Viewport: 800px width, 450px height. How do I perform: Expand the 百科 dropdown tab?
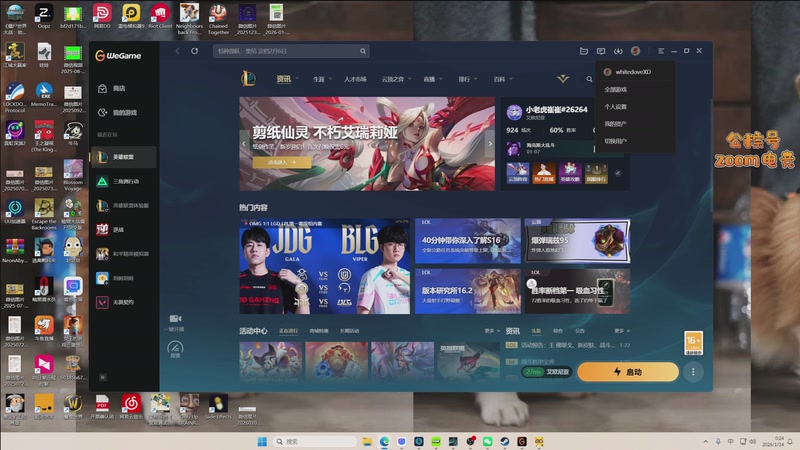click(503, 79)
